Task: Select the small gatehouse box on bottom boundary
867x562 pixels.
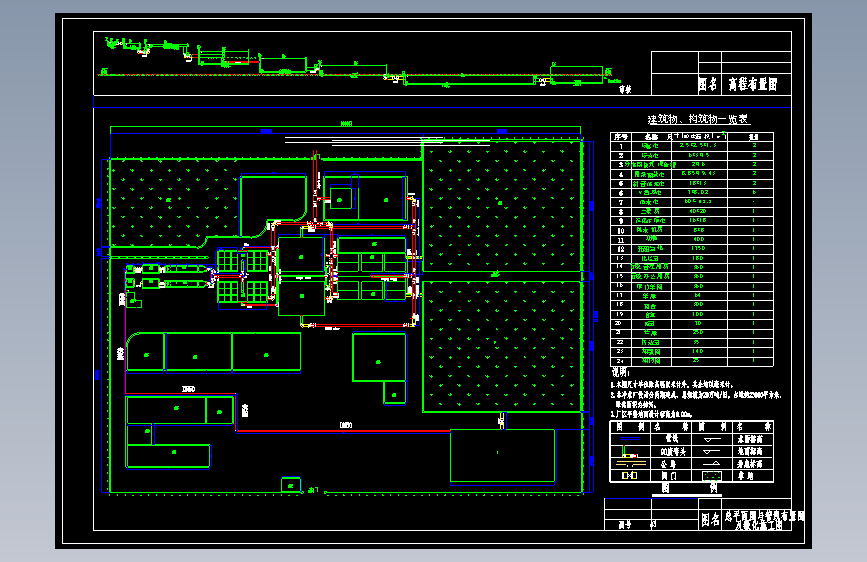Action: pos(291,485)
